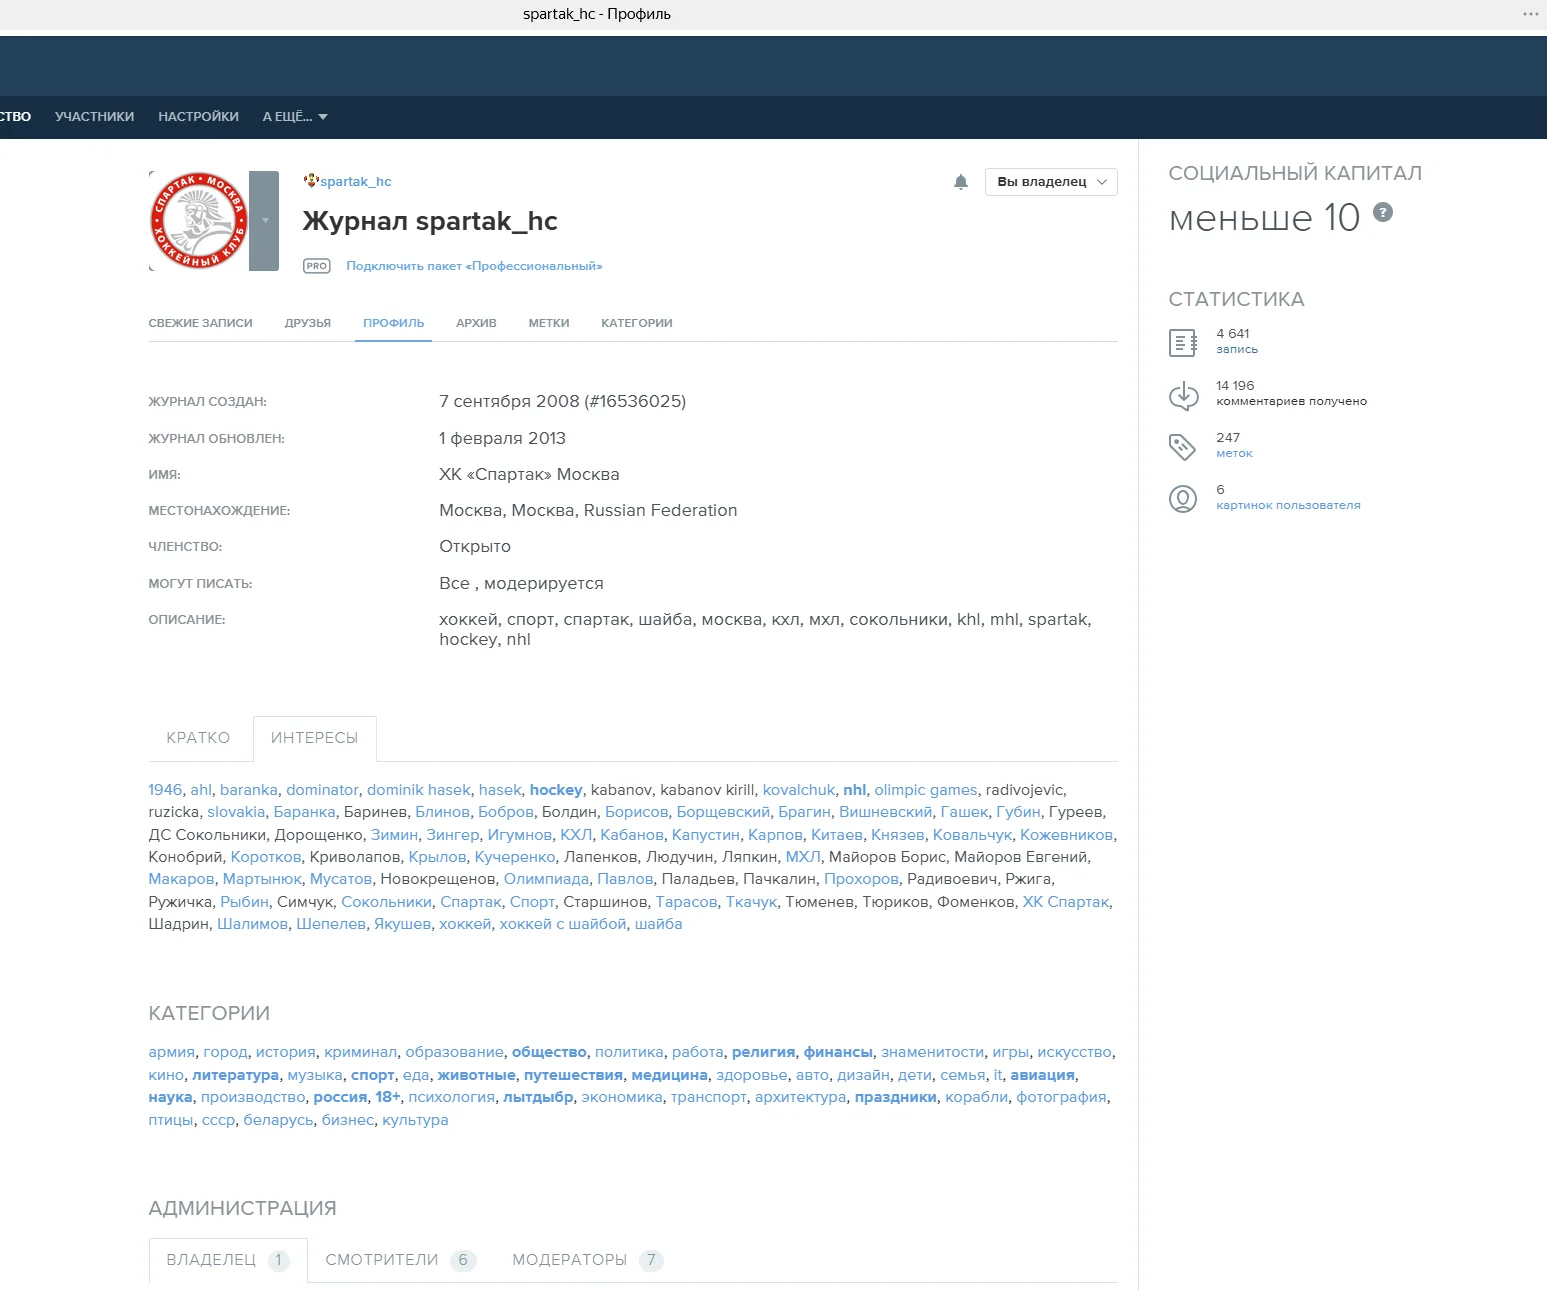Click the tags statistics icon
The height and width of the screenshot is (1291, 1547).
coord(1183,447)
